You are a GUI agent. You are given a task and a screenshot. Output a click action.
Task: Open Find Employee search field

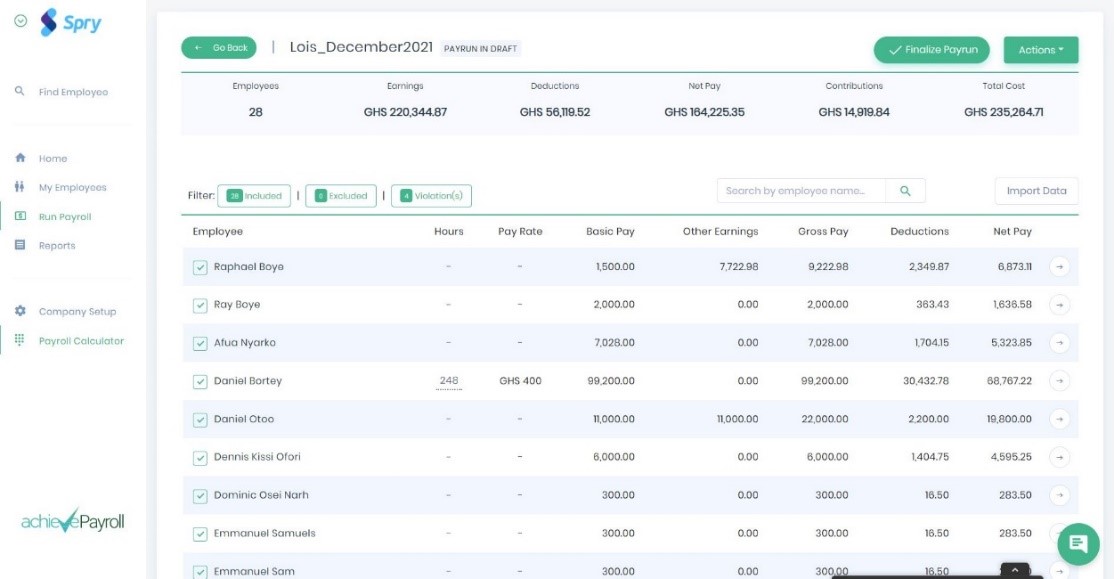point(73,92)
